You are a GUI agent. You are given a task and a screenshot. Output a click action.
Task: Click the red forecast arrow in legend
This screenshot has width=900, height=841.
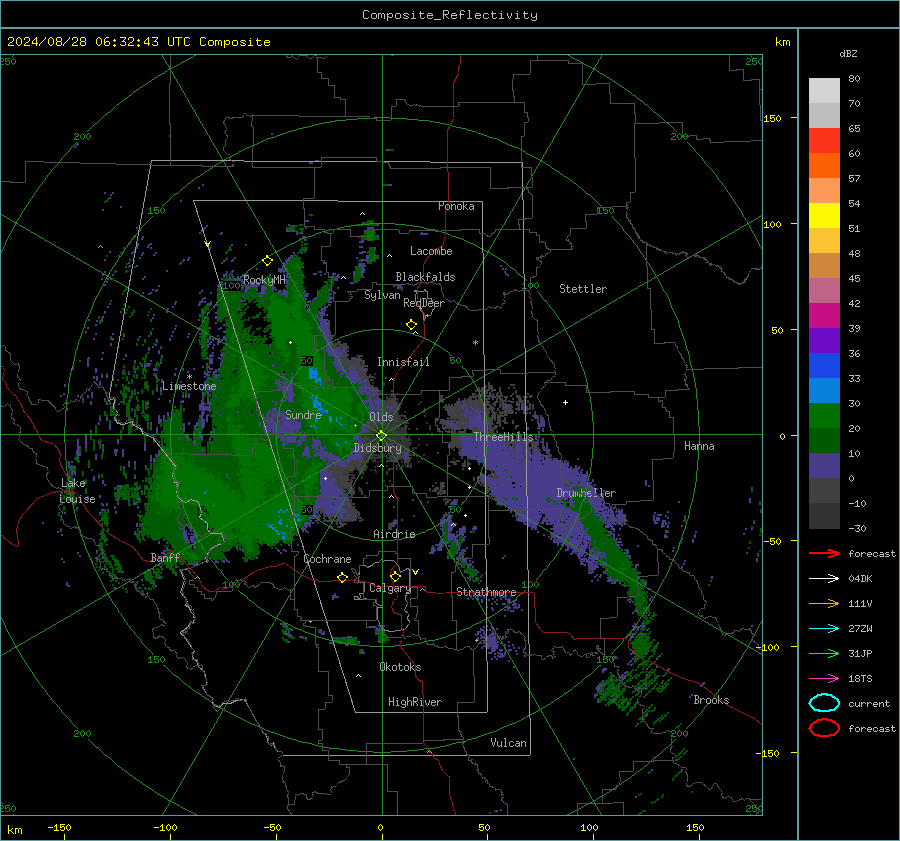click(x=824, y=553)
